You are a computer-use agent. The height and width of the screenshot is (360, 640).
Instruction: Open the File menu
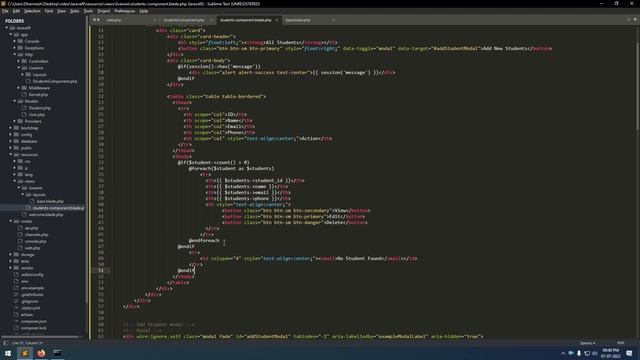[5, 11]
